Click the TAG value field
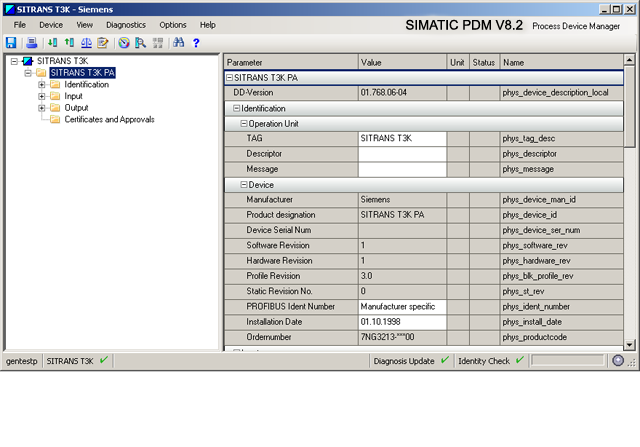Screen dimensions: 640x447 (402, 138)
